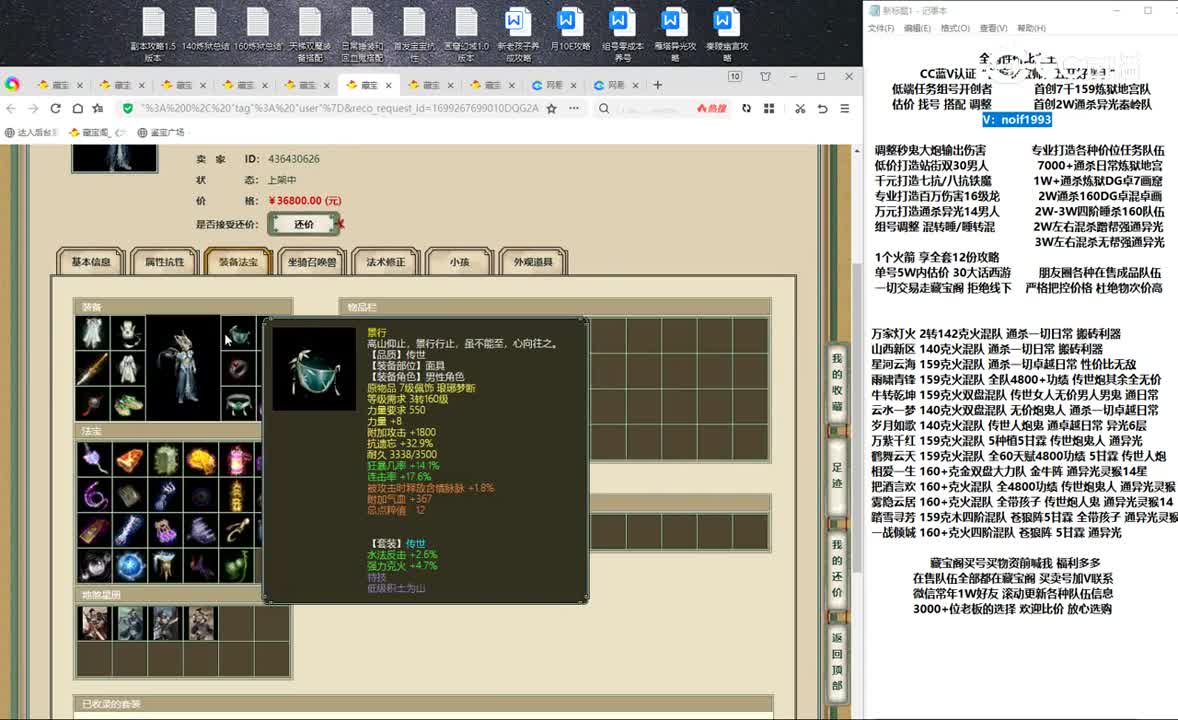Click the 还价 bargain button
This screenshot has height=720, width=1178.
point(304,224)
